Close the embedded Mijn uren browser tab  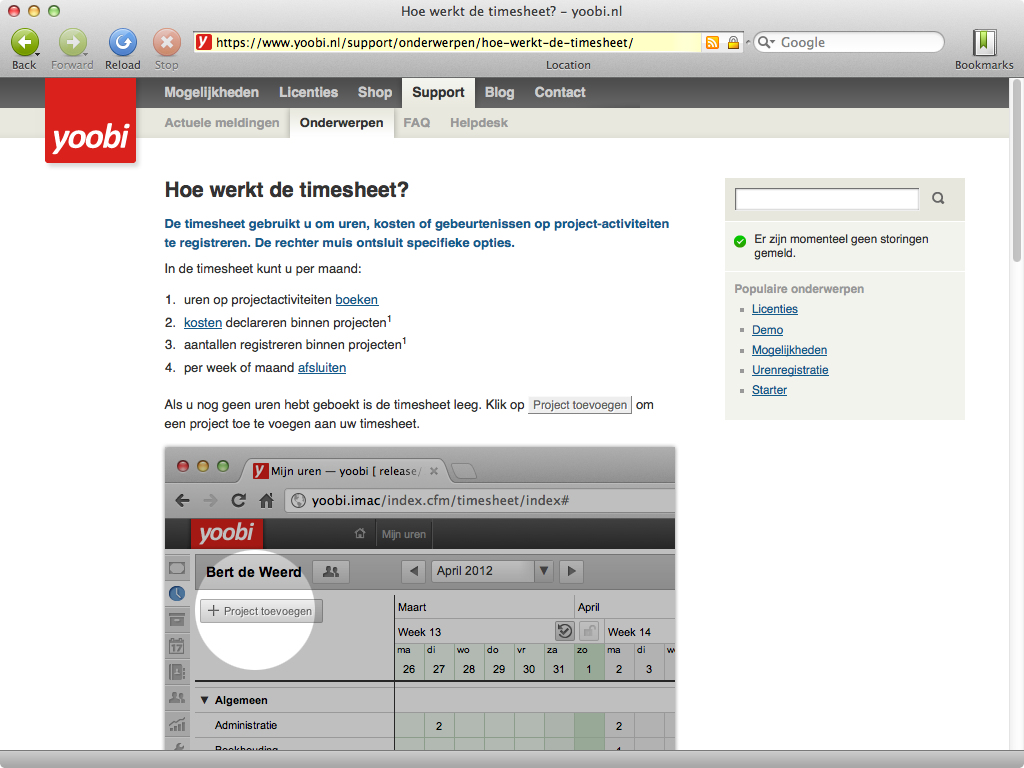tap(434, 471)
